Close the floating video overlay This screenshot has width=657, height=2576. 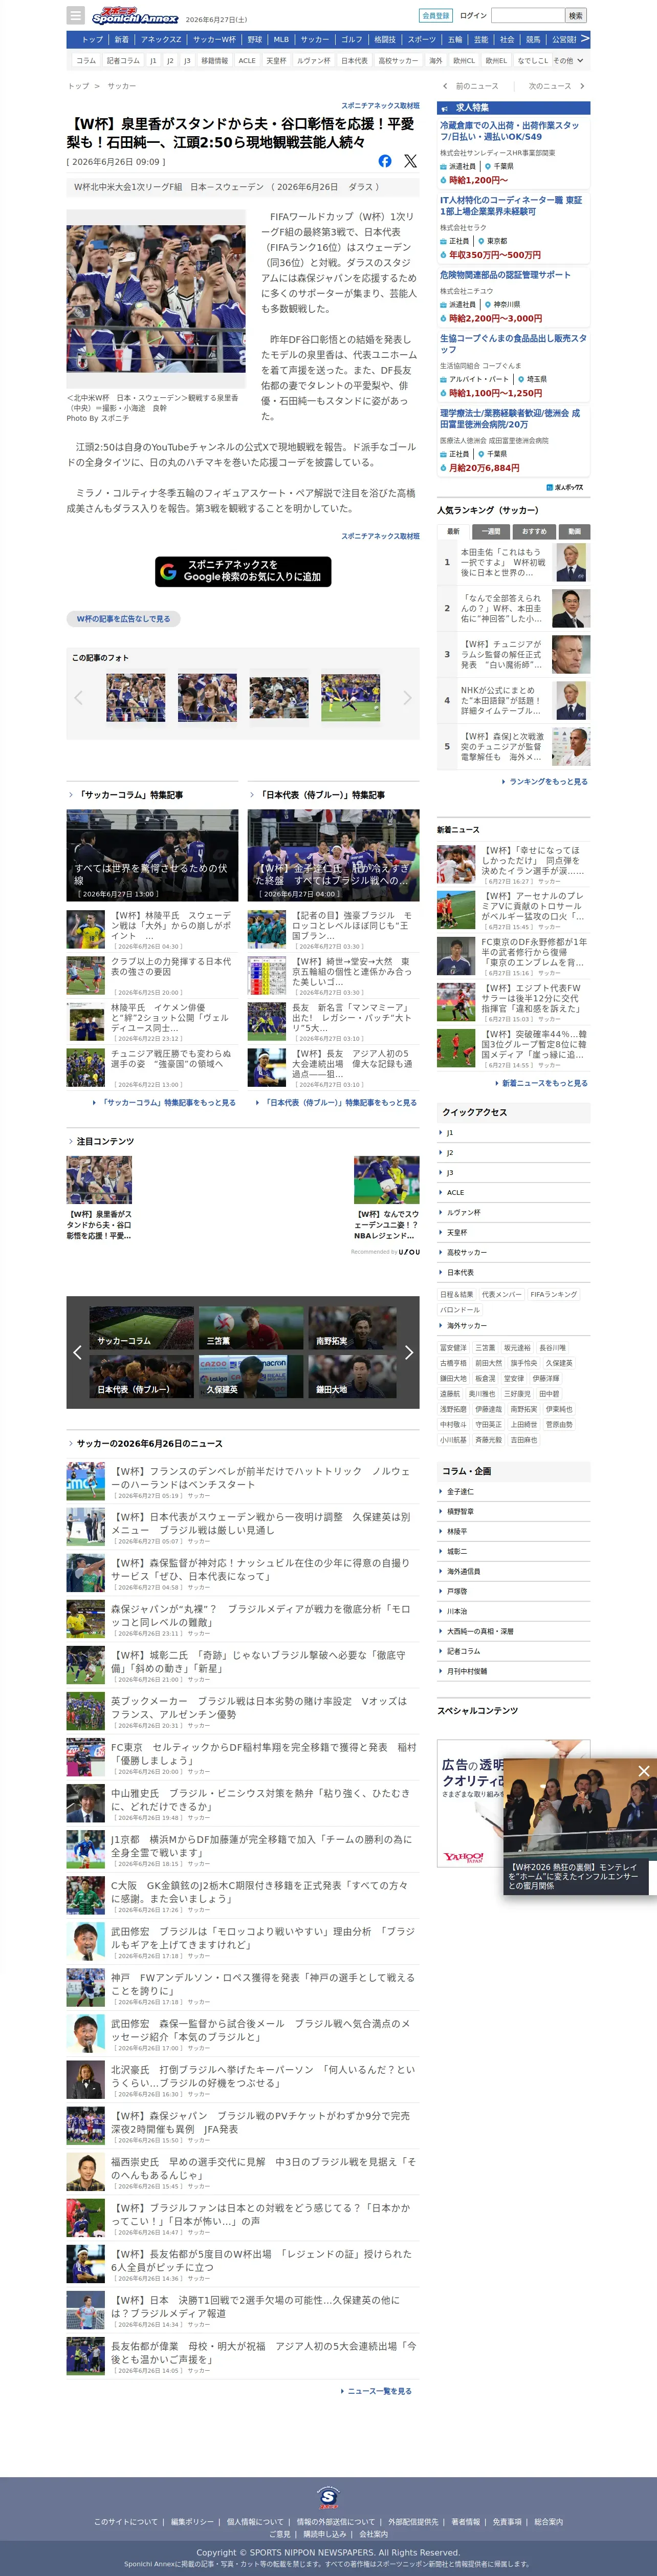point(643,1771)
